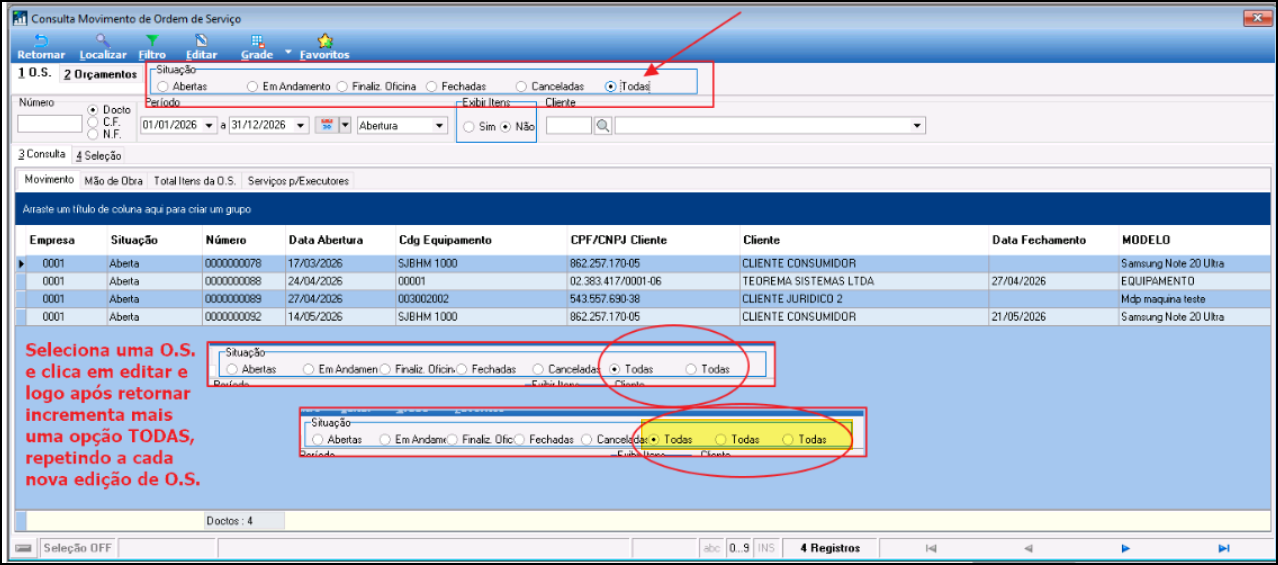Select the Fechadas situation radio button
The image size is (1278, 565).
click(432, 87)
